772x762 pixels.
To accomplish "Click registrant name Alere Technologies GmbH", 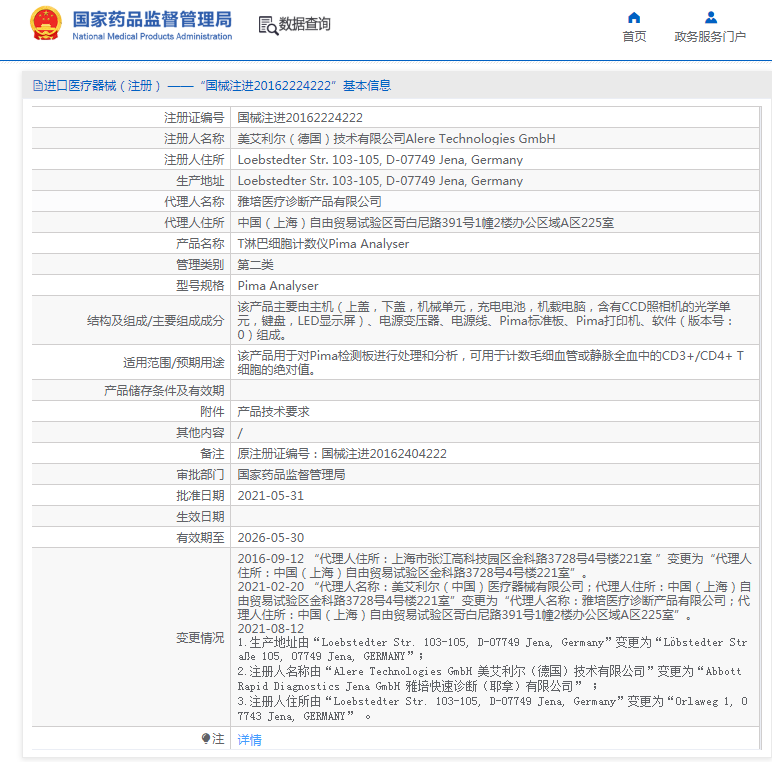I will pos(396,139).
